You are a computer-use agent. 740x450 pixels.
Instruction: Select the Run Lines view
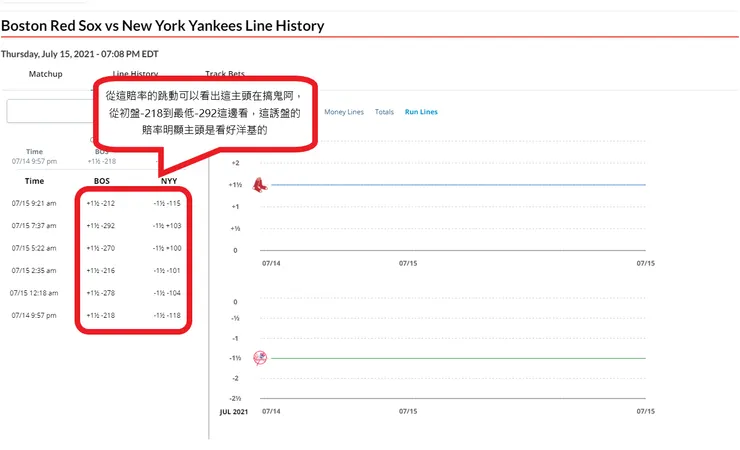pos(421,112)
